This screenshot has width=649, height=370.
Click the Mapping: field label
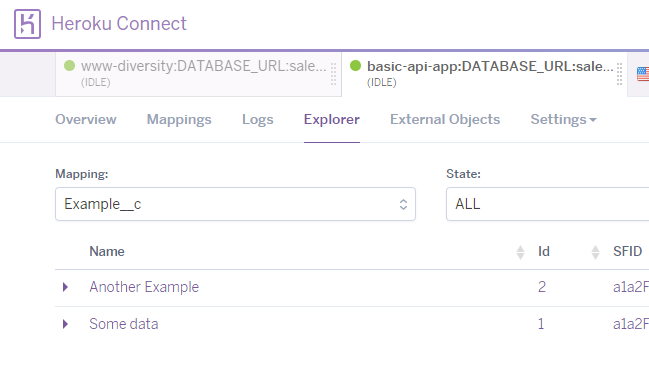click(82, 174)
